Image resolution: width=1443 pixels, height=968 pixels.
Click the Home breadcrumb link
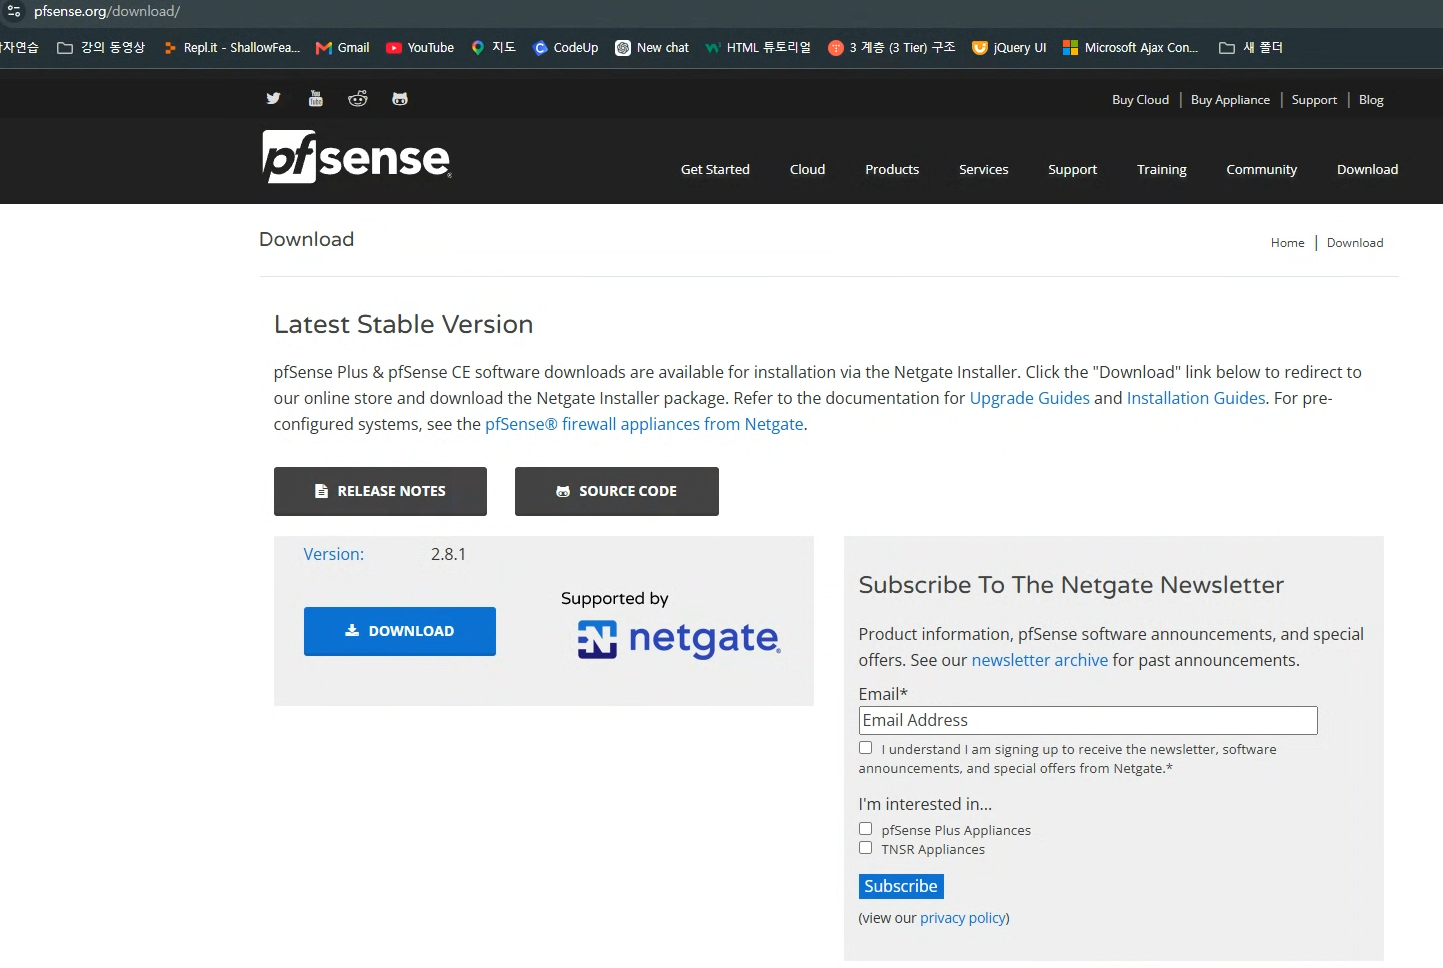(1287, 243)
